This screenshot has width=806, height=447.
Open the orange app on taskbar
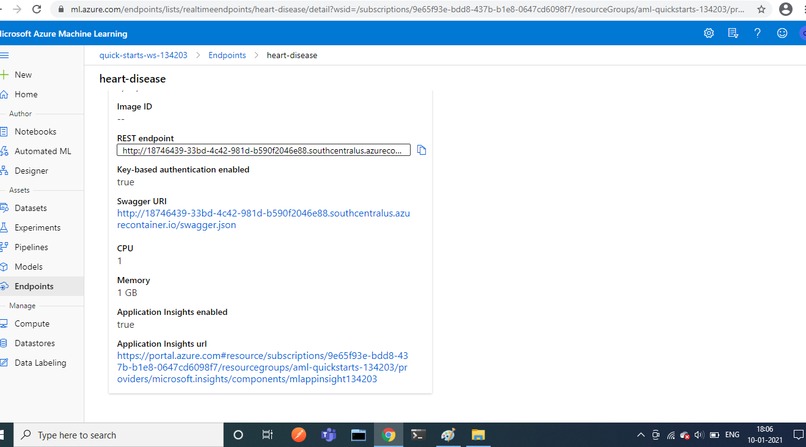(x=299, y=435)
